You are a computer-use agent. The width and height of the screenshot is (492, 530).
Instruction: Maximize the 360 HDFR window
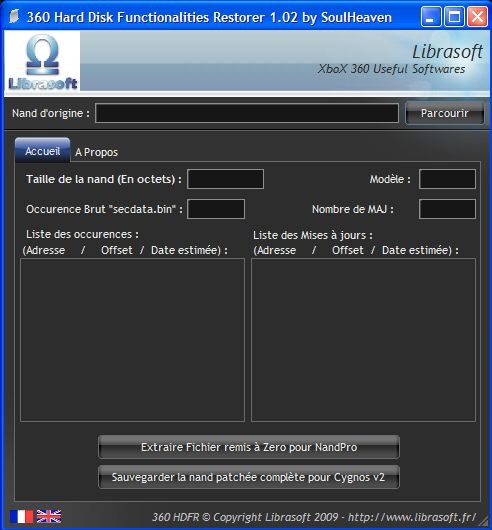coord(454,16)
